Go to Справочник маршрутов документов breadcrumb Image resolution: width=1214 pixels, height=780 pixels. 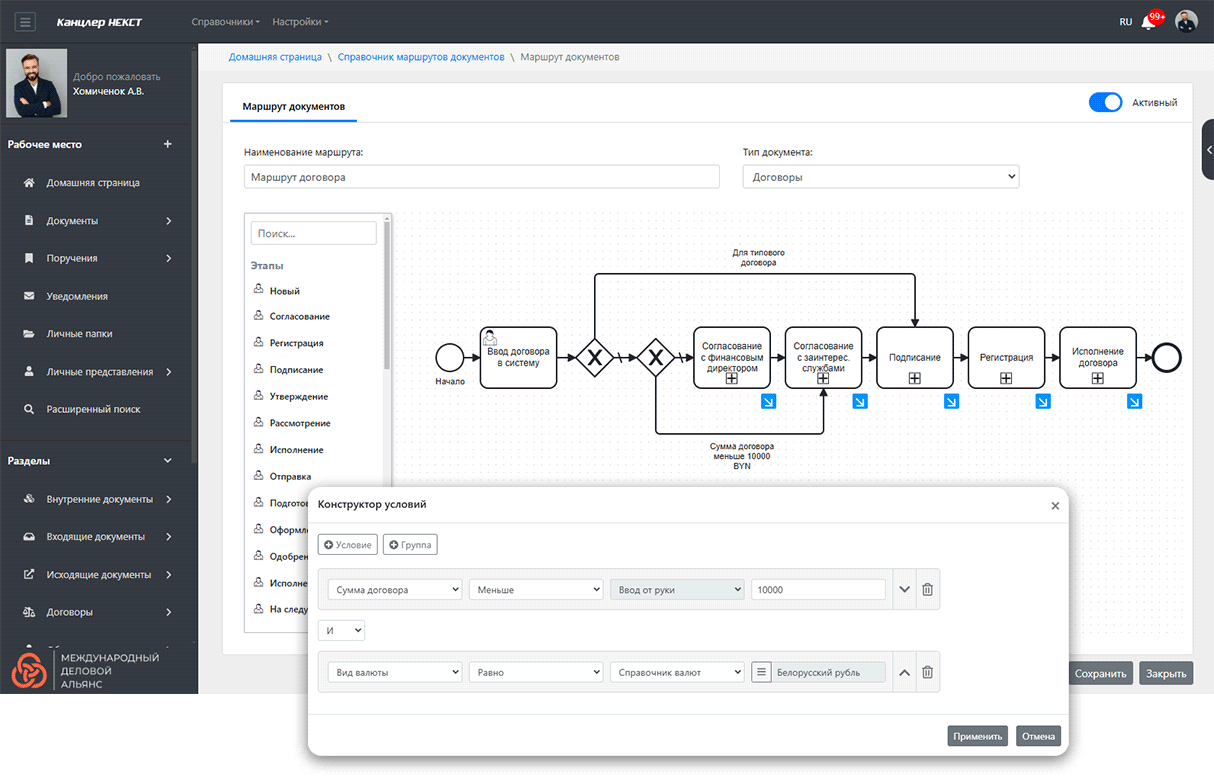coord(421,57)
